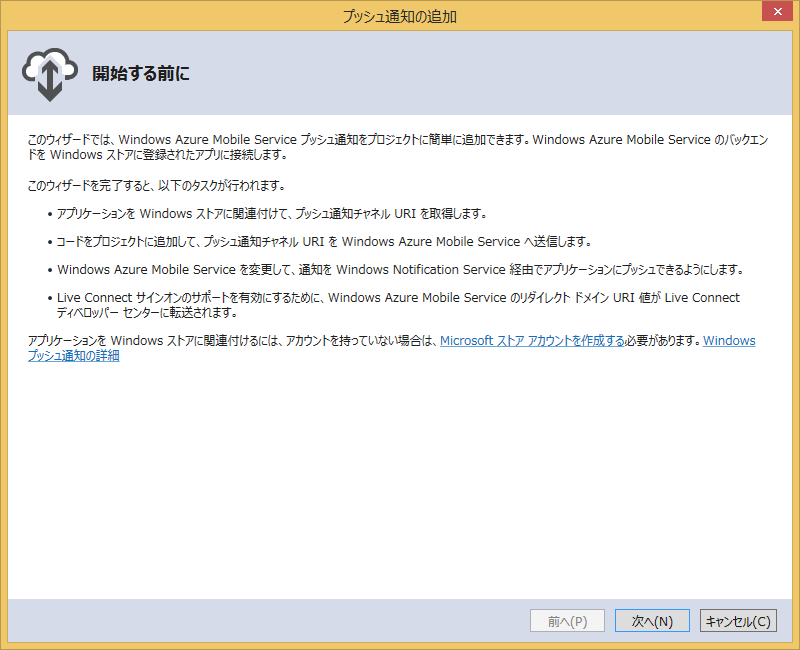Click the intro paragraph starting このウィザードでは
This screenshot has width=800, height=650.
coord(398,147)
